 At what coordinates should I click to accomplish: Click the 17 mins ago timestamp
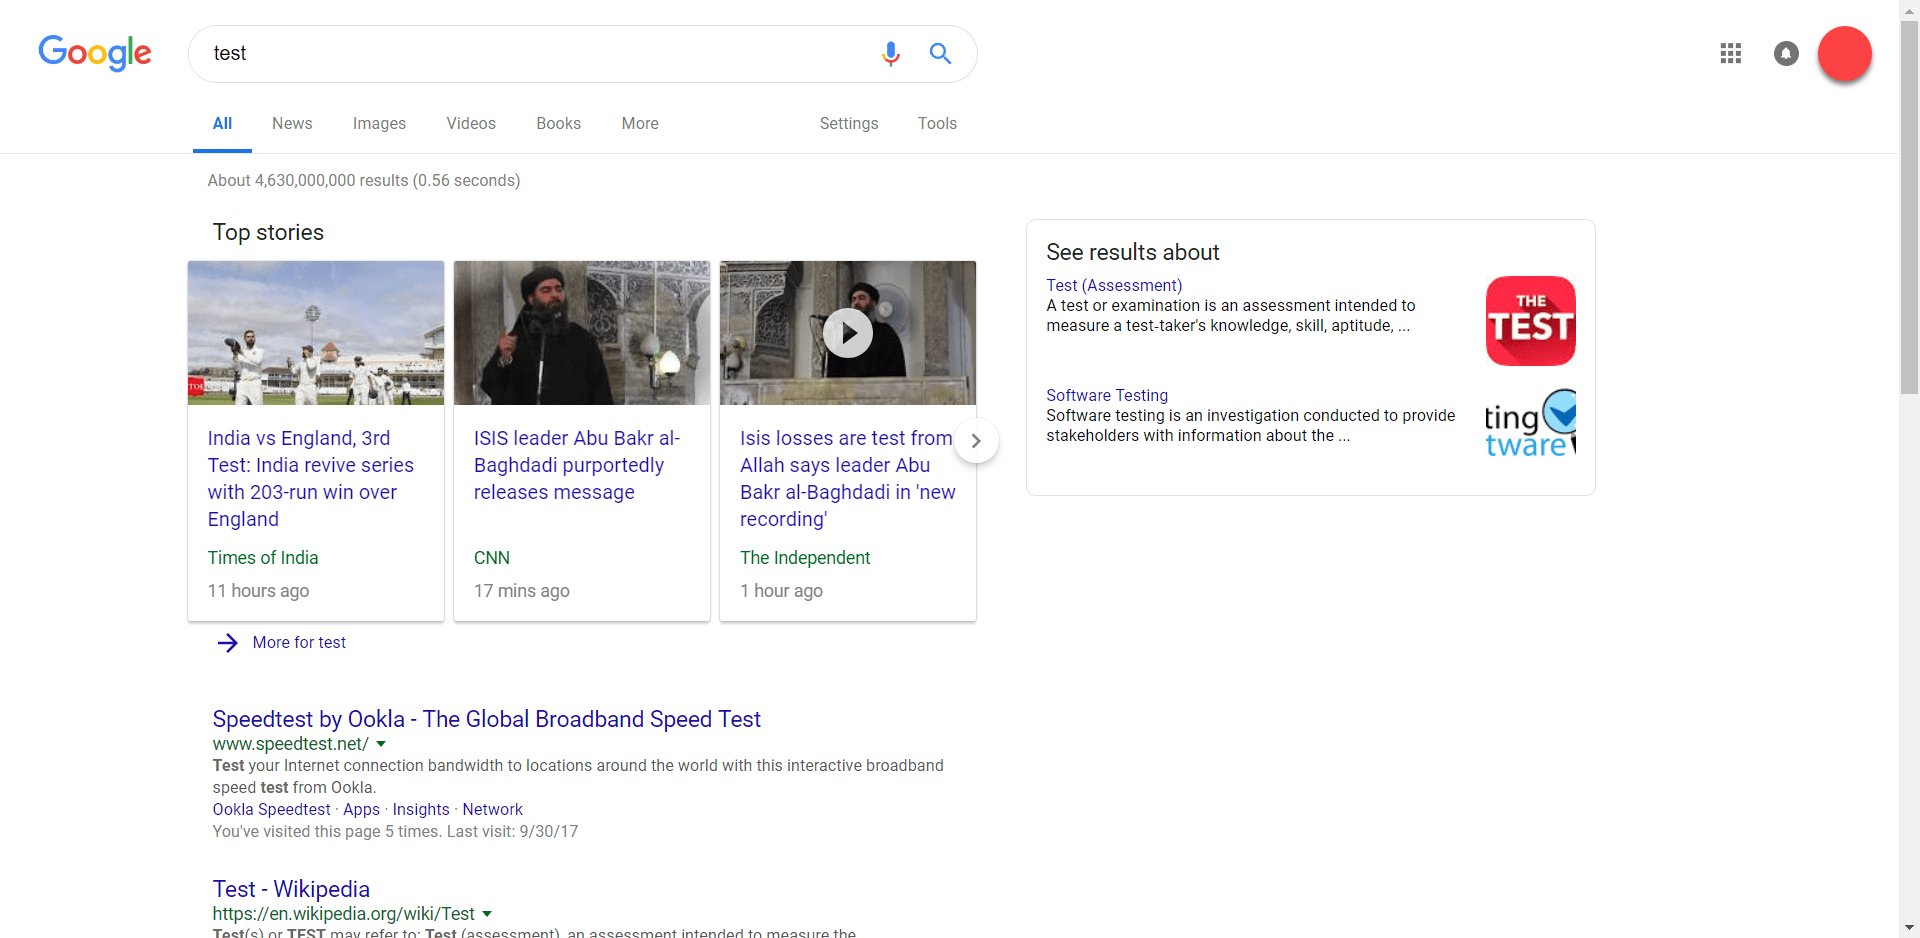pos(522,590)
